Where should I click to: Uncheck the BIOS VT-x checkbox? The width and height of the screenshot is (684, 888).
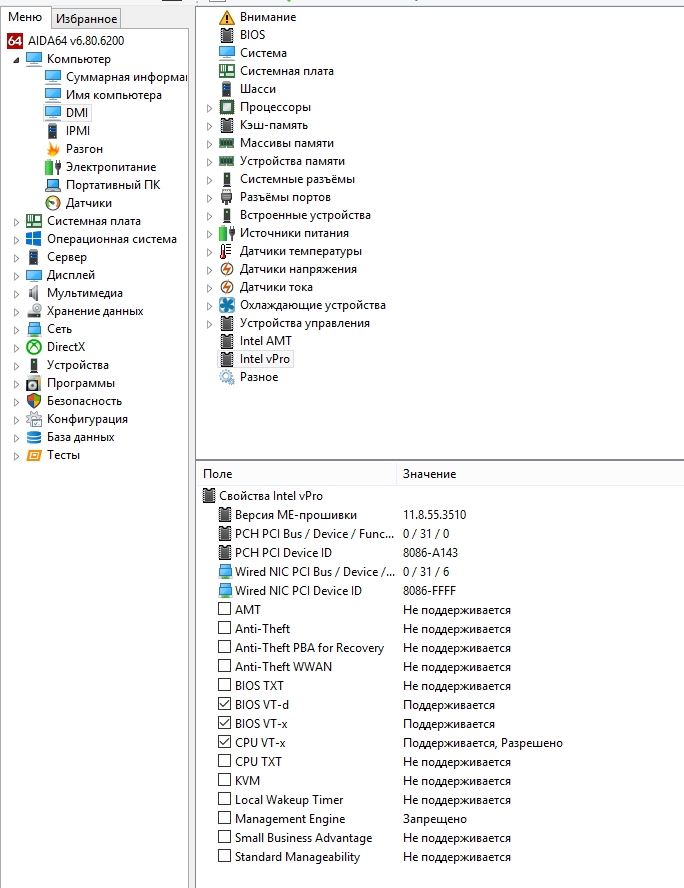224,723
